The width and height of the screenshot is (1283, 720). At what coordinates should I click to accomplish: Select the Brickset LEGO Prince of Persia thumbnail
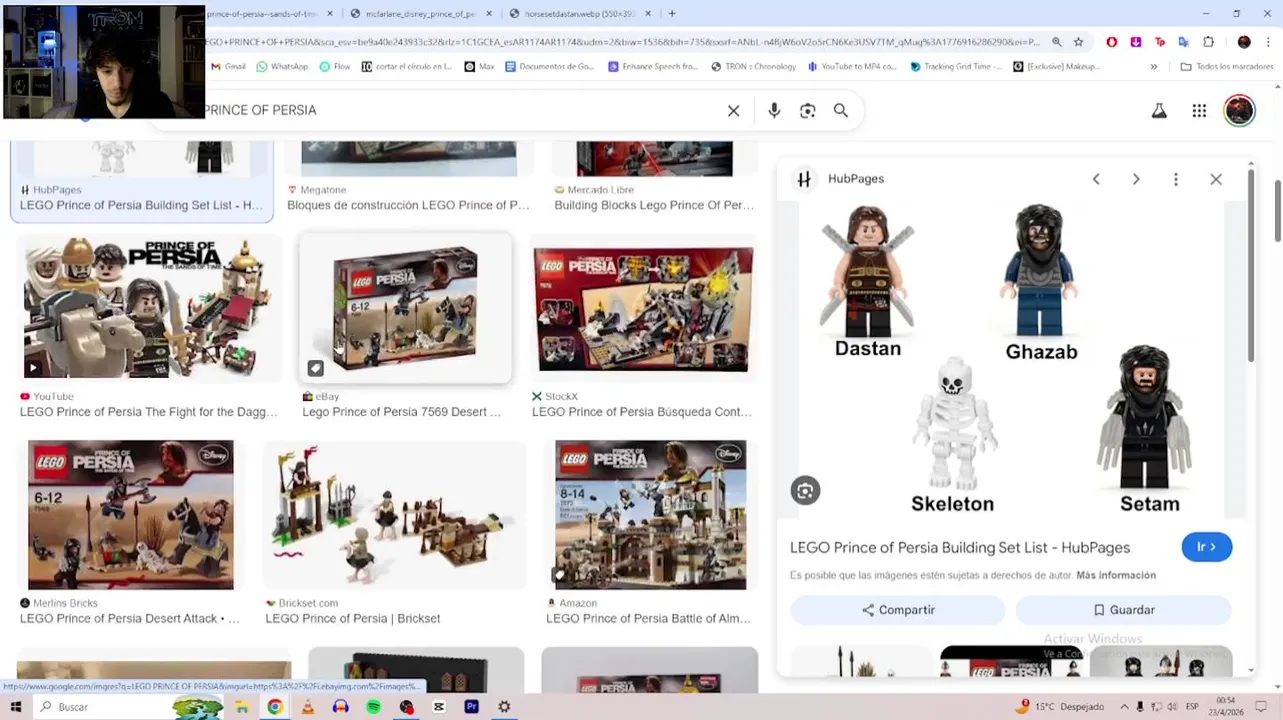tap(394, 515)
